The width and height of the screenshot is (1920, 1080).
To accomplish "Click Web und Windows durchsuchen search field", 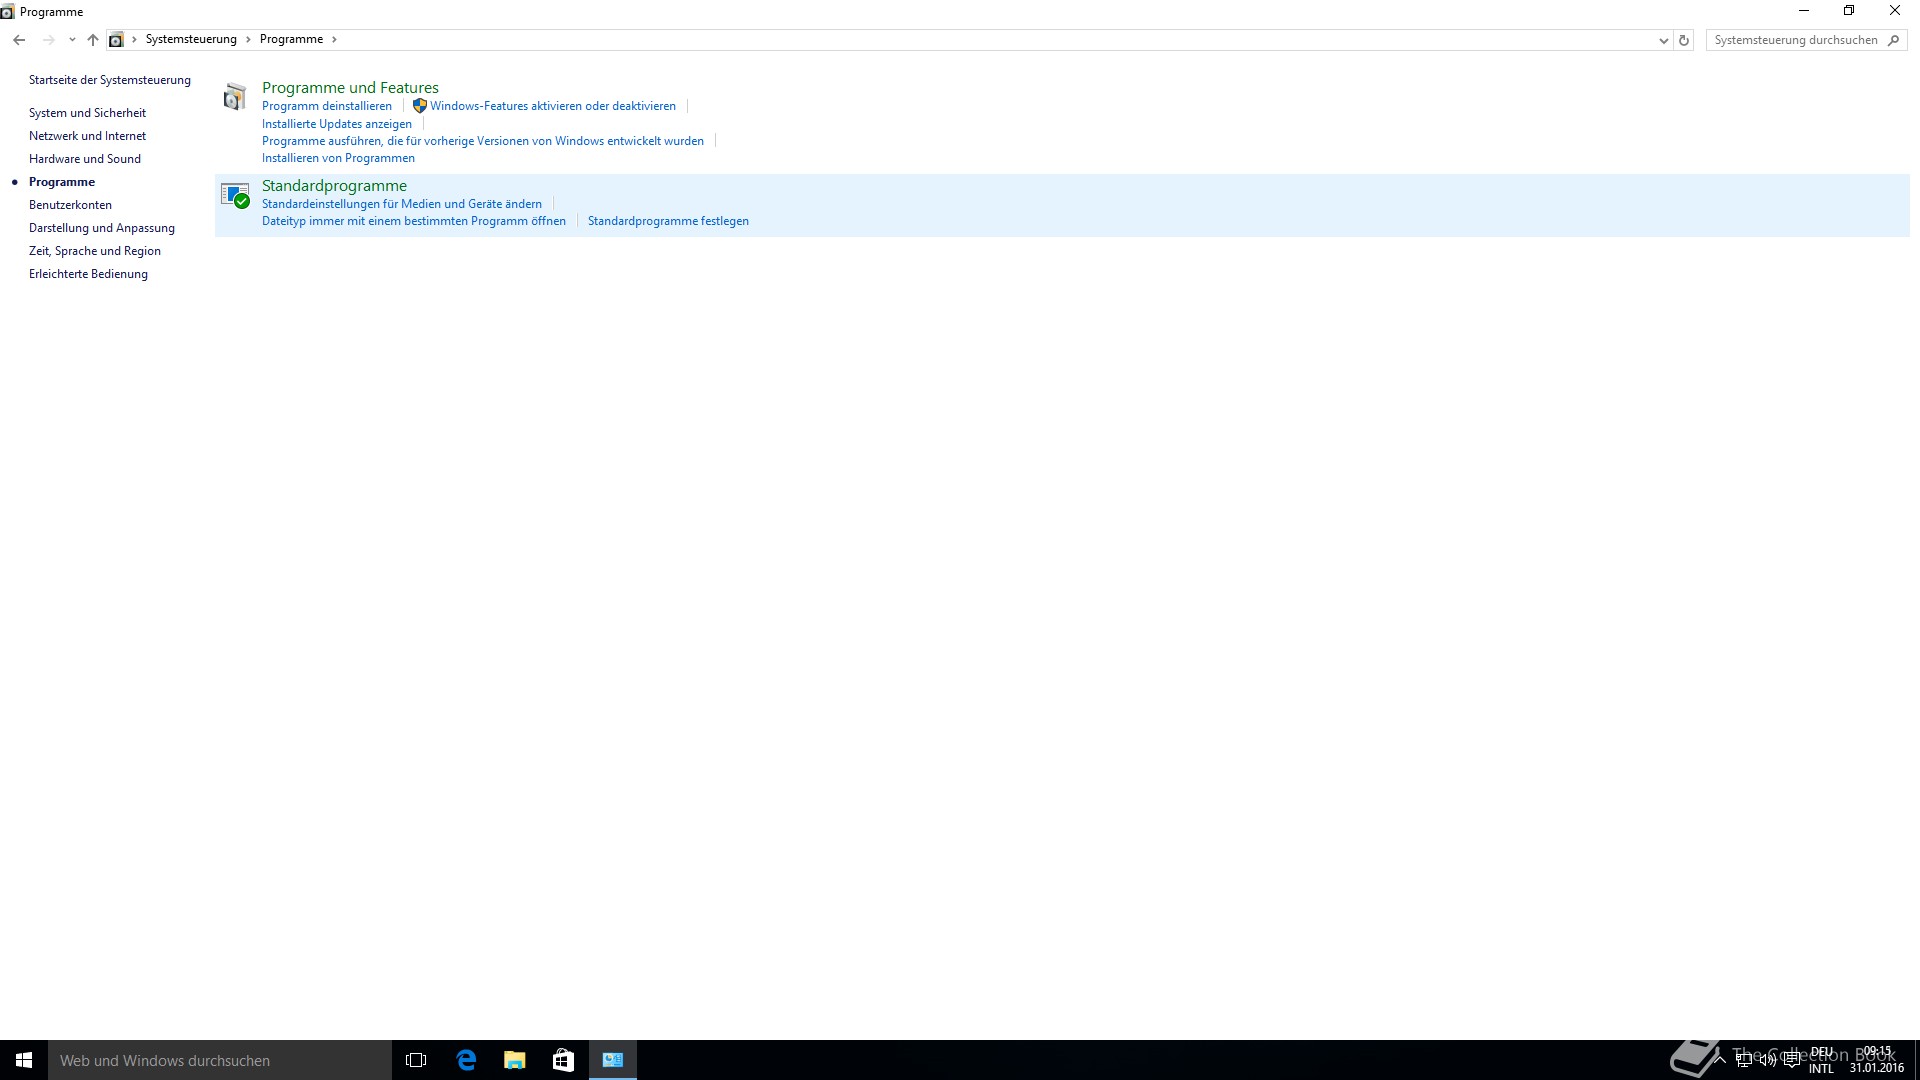I will (x=220, y=1060).
